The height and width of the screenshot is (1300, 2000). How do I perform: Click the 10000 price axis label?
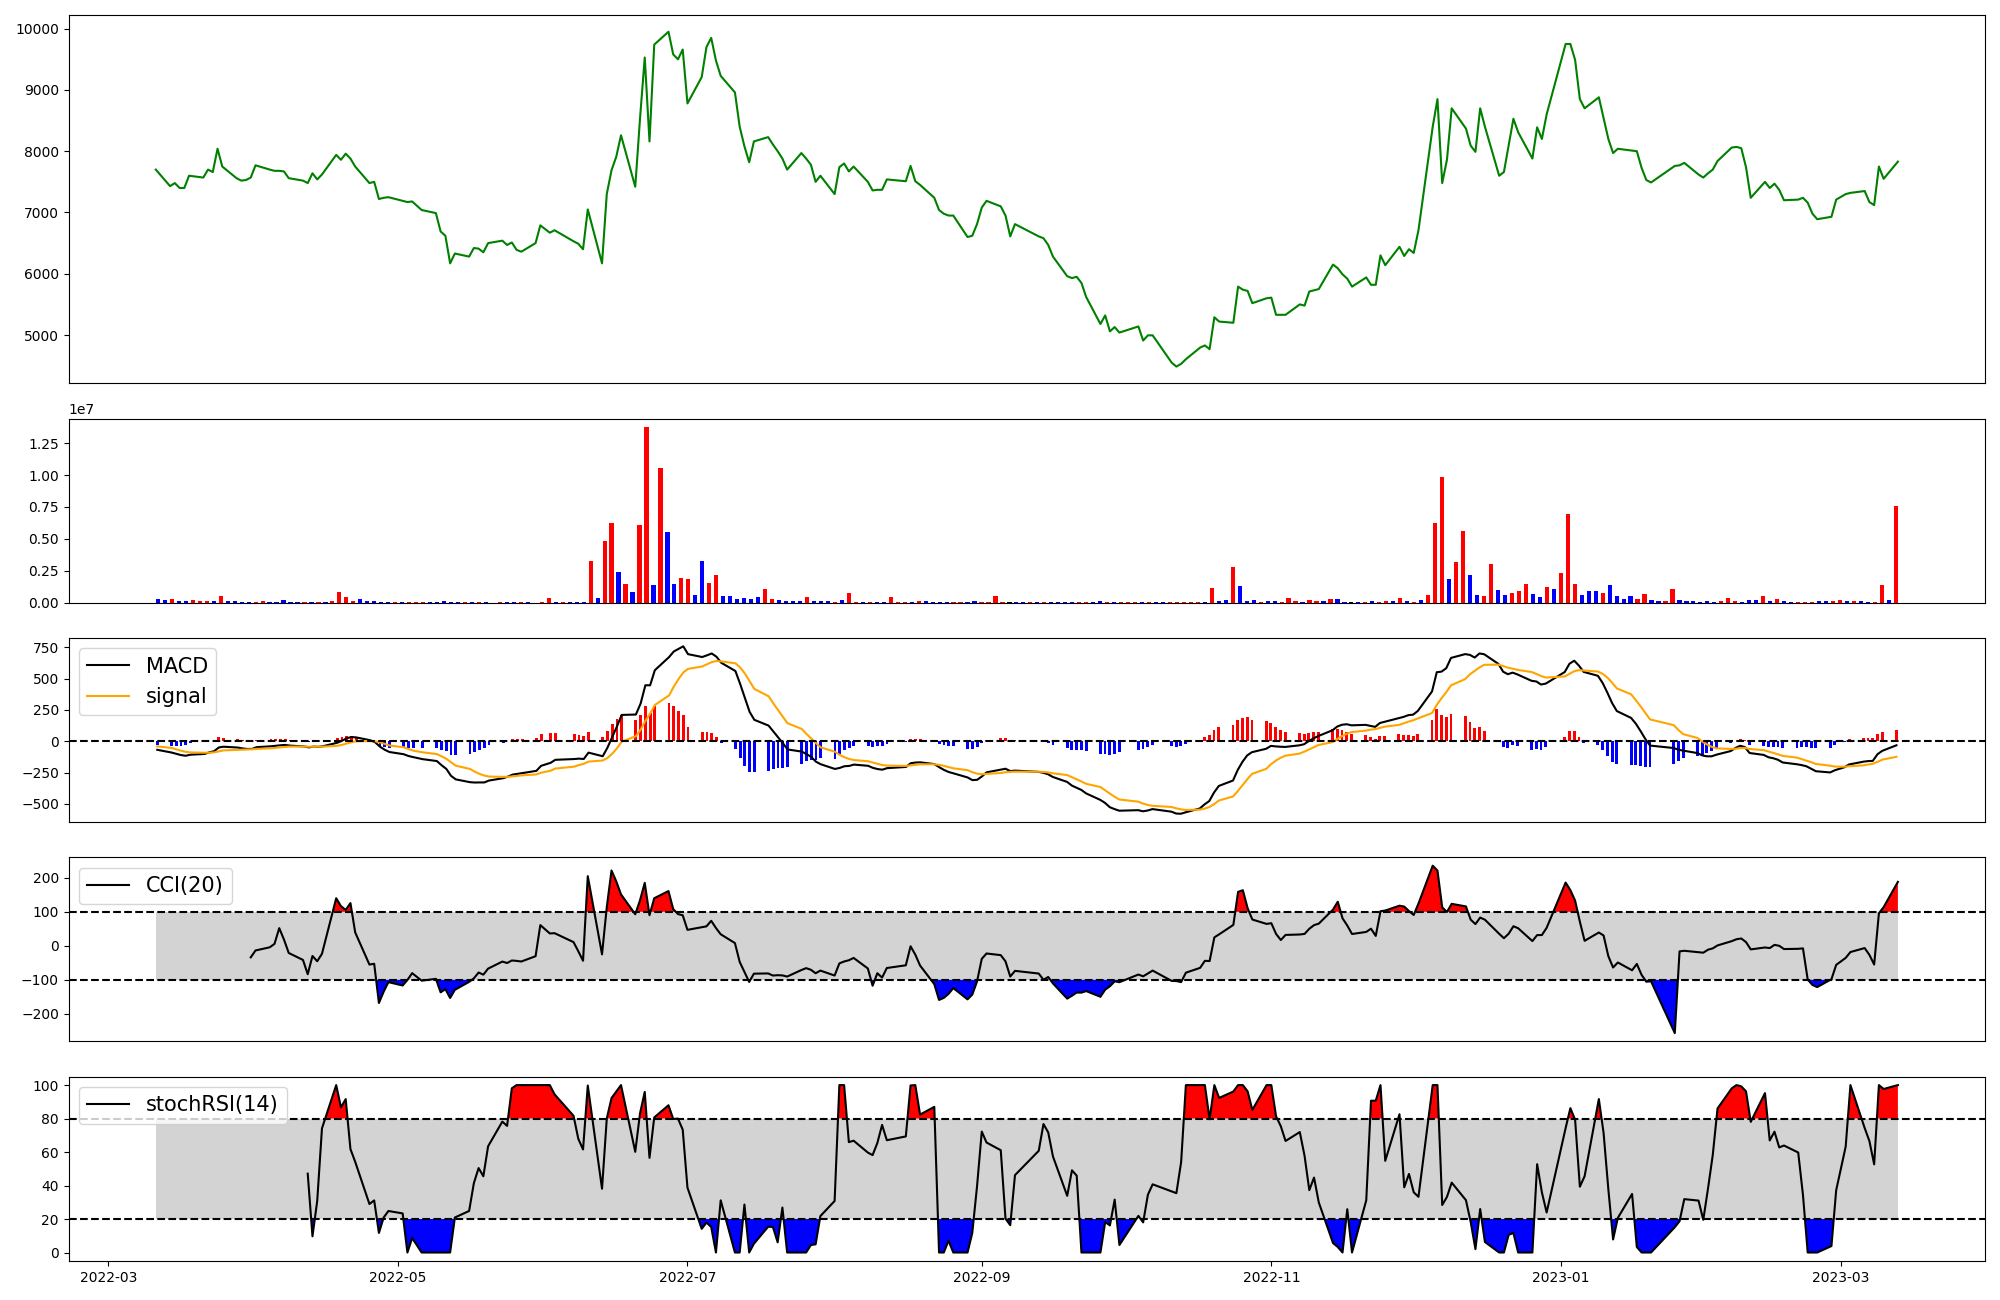pyautogui.click(x=38, y=29)
